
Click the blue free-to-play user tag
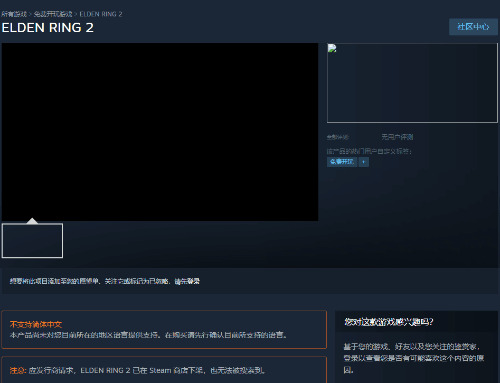pyautogui.click(x=342, y=162)
